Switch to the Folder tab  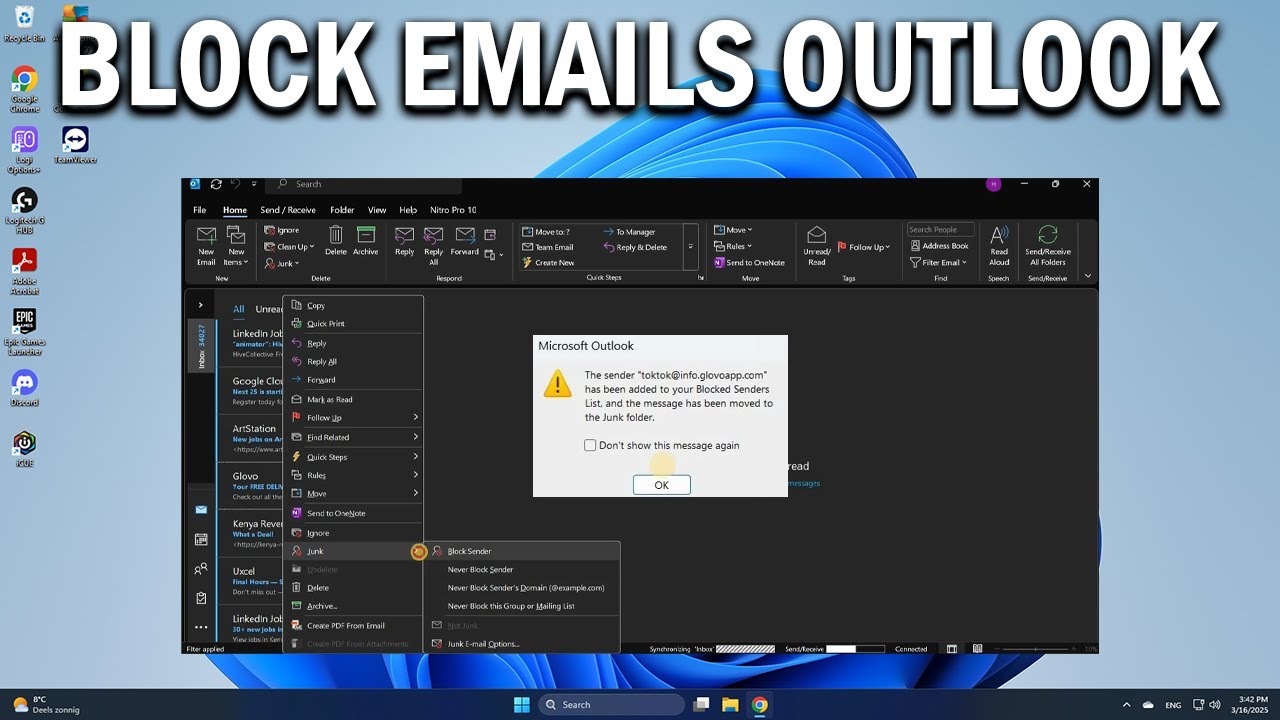342,210
